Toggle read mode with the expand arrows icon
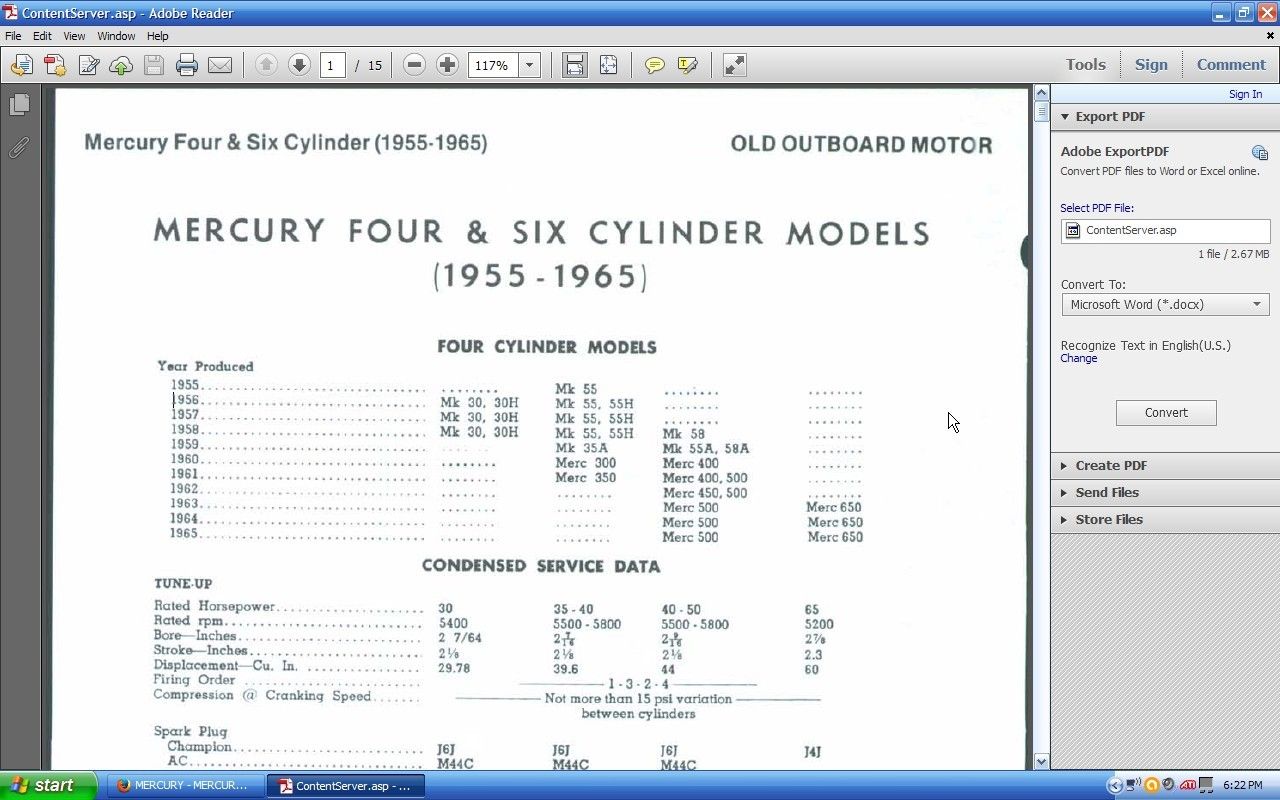Screen dimensions: 1280x800 coord(734,65)
